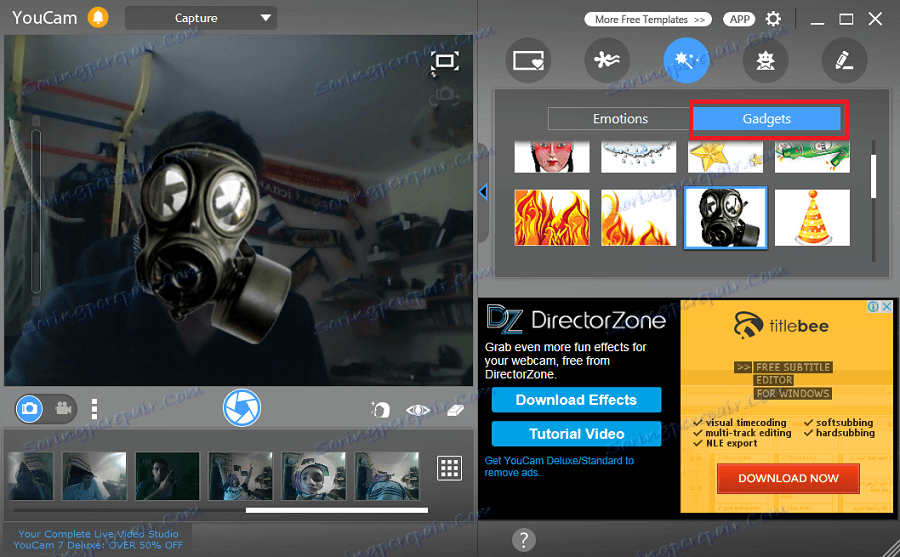This screenshot has height=557, width=900.
Task: Toggle the eye effects visibility icon
Action: coord(418,410)
